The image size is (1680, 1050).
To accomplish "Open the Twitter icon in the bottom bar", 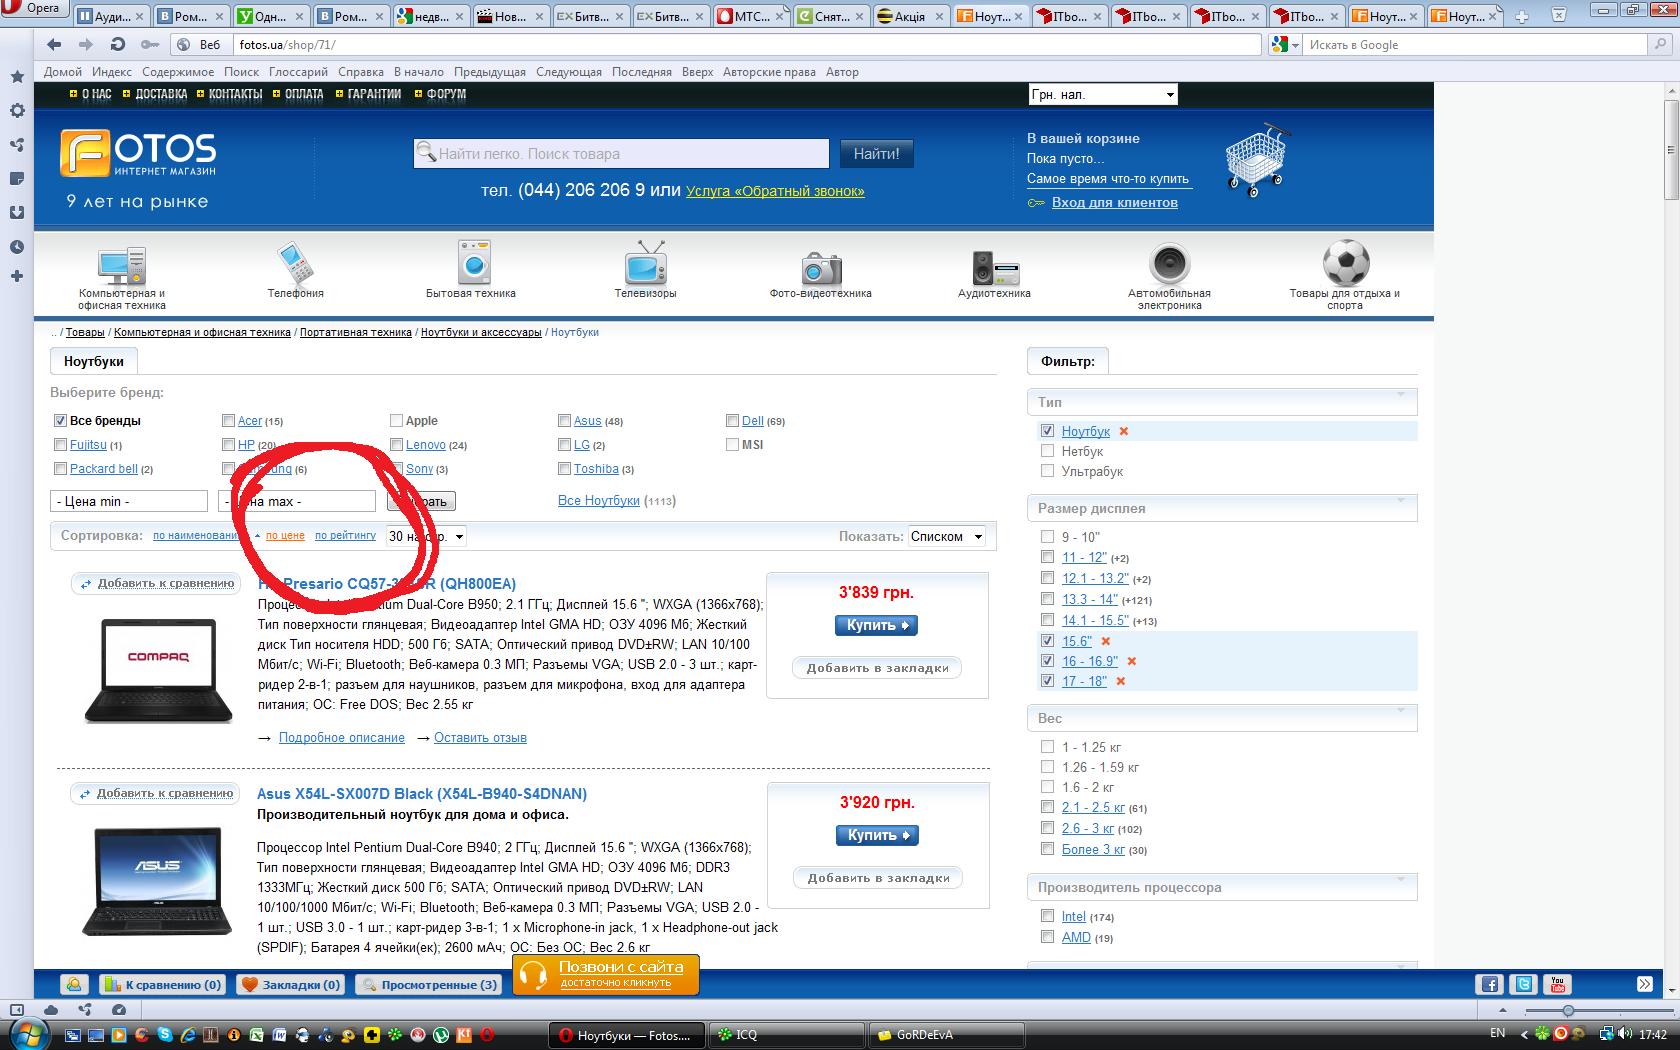I will [x=1523, y=984].
